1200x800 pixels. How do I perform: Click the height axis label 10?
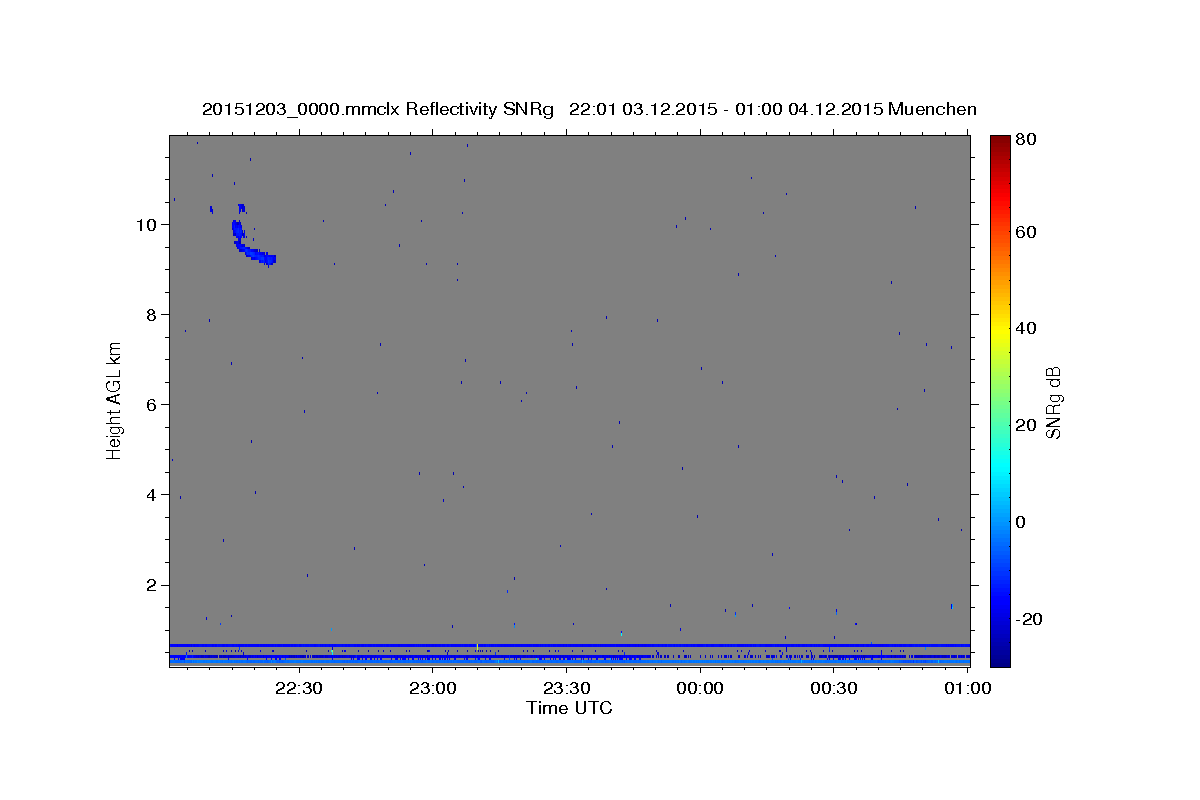(146, 224)
